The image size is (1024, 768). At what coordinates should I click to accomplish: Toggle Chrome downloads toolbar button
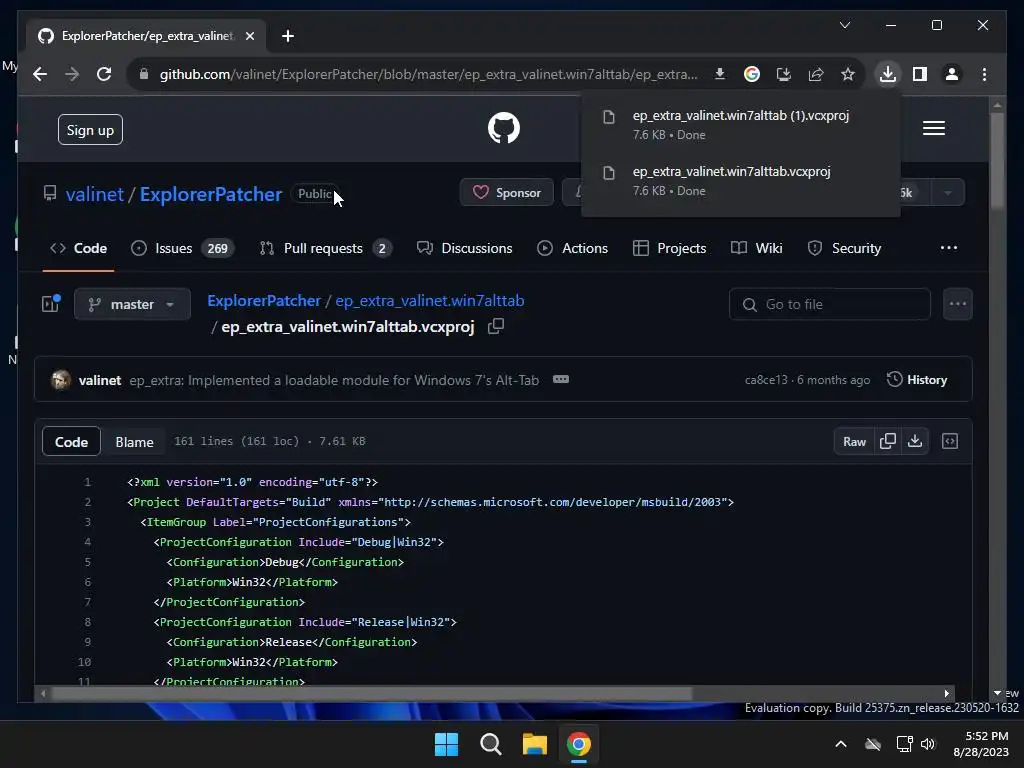[888, 74]
